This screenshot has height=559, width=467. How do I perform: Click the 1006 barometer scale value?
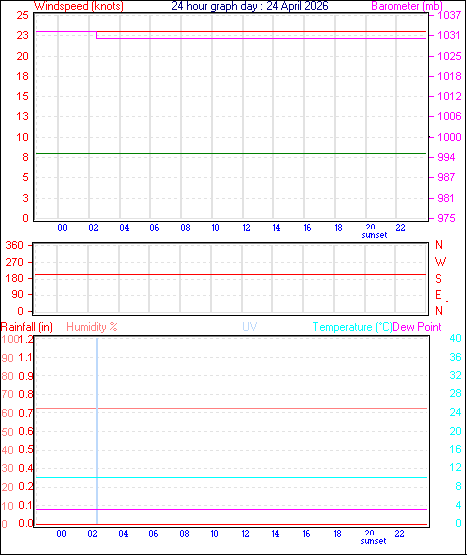click(x=449, y=116)
